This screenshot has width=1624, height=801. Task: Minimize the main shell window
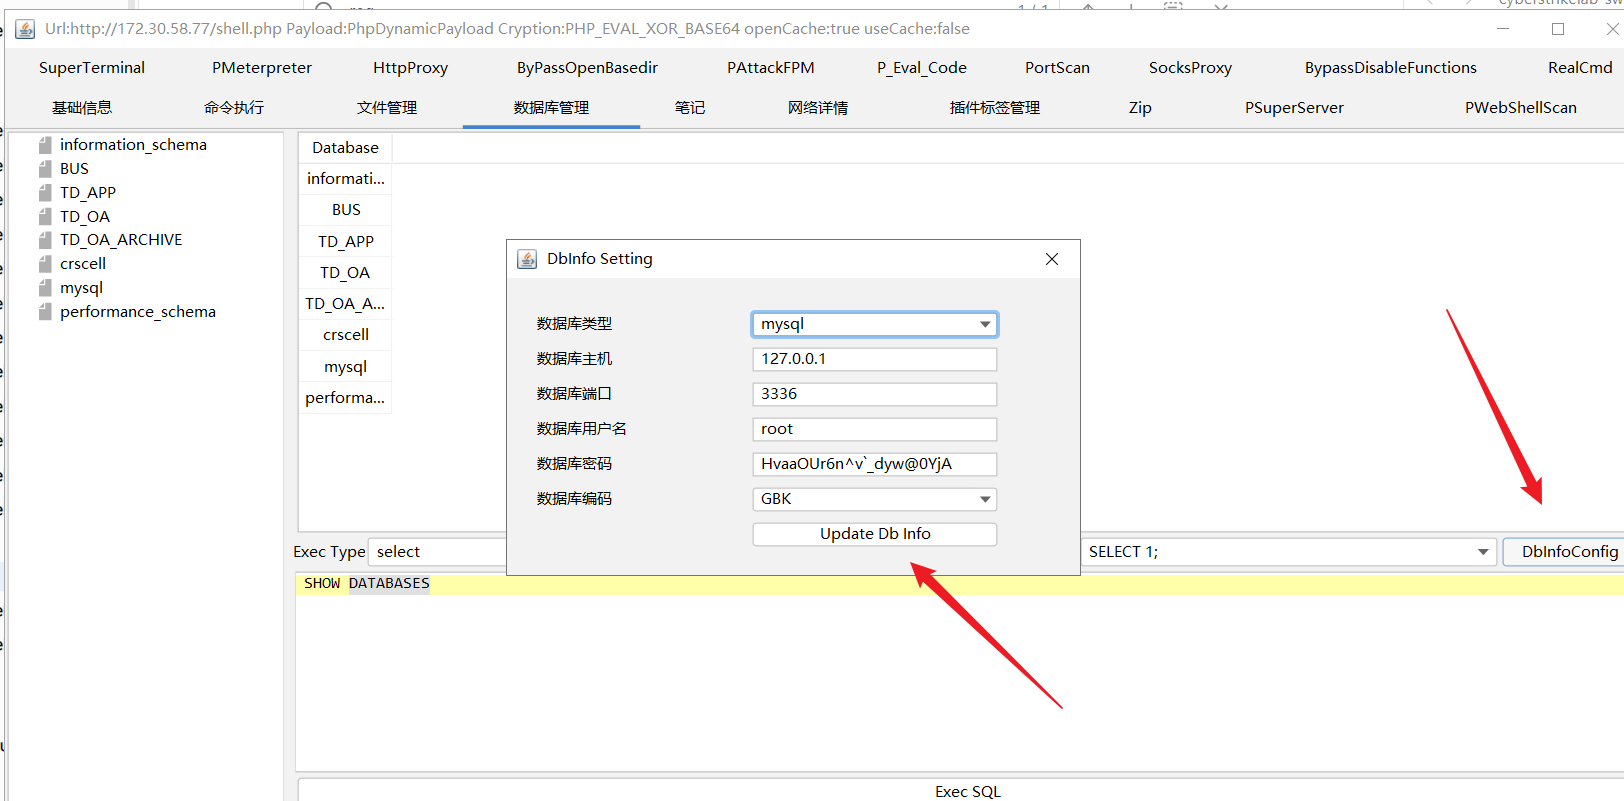(x=1503, y=29)
